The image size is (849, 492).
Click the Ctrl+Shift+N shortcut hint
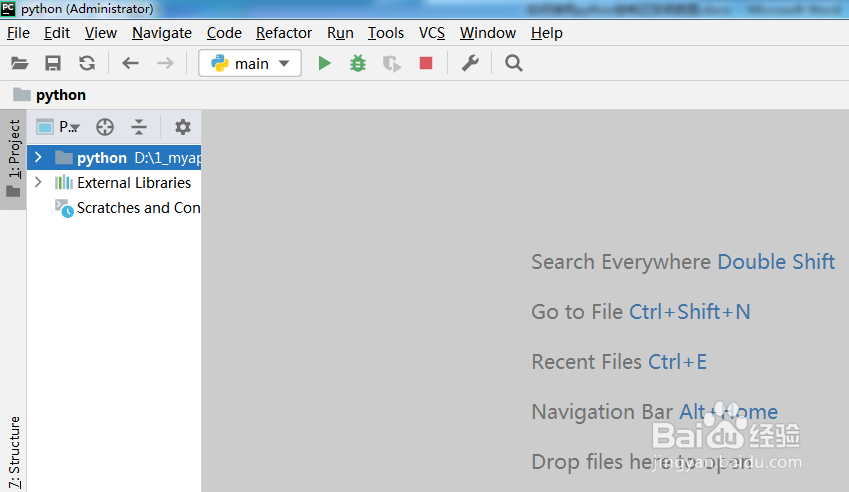(x=690, y=312)
